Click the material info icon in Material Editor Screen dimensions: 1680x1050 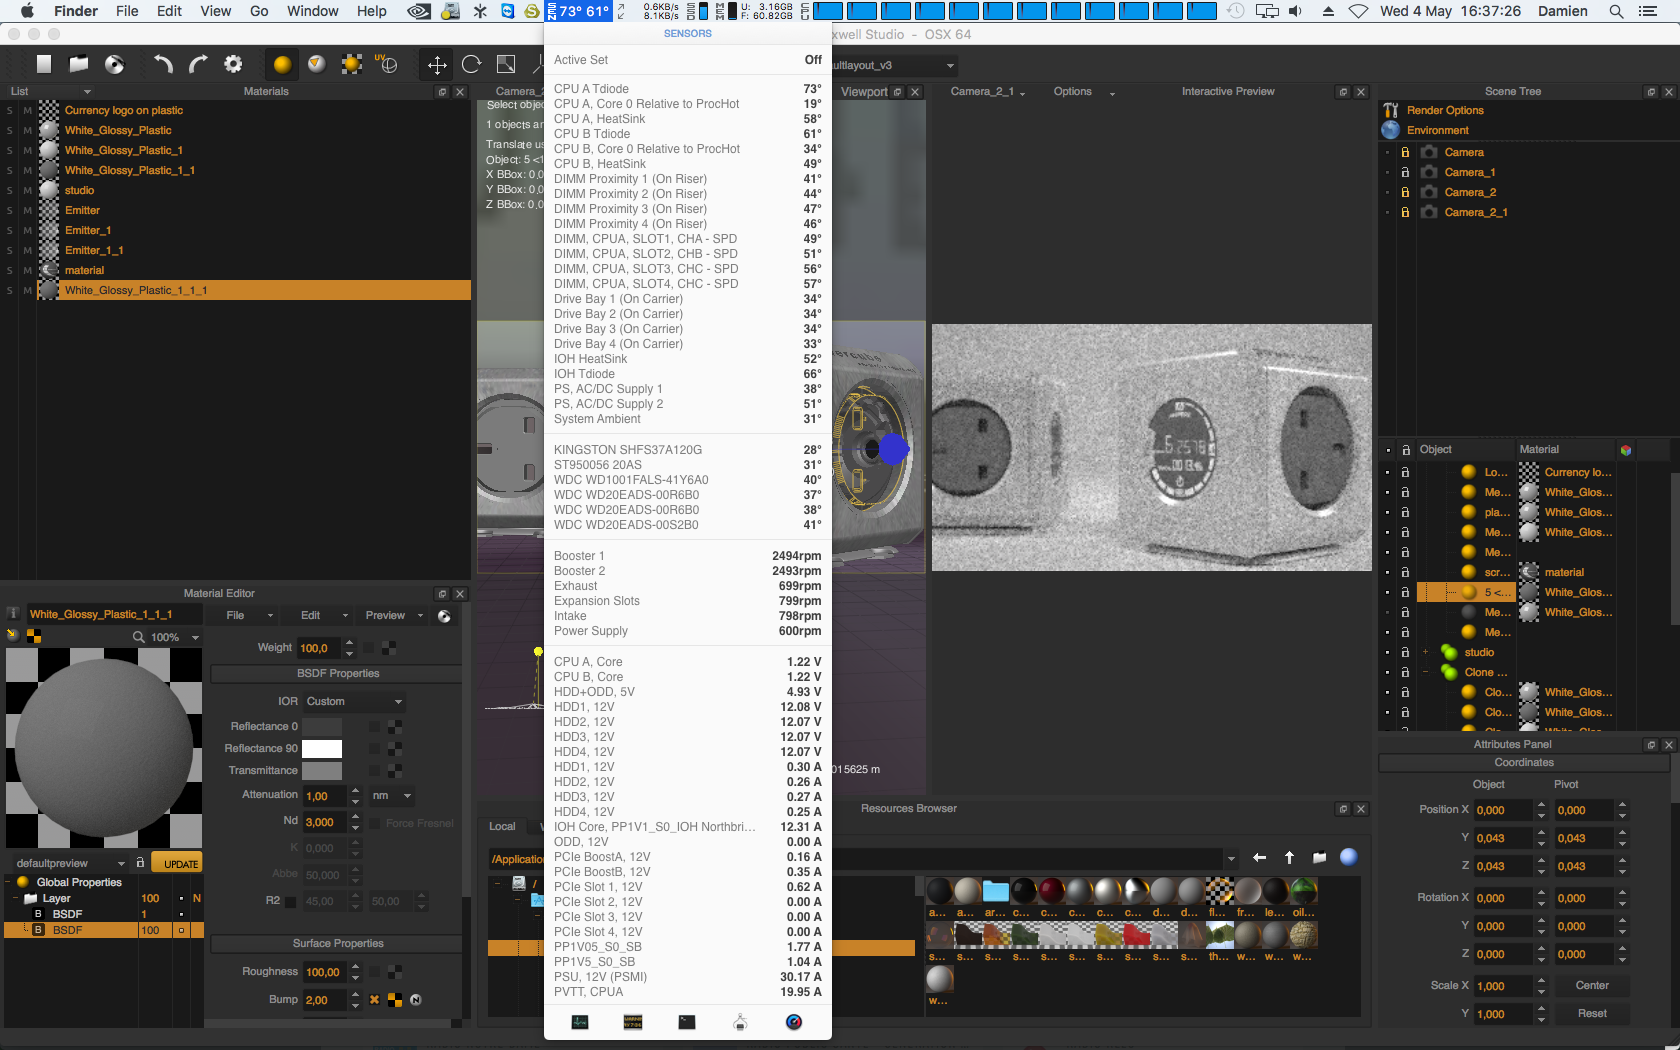(x=14, y=614)
